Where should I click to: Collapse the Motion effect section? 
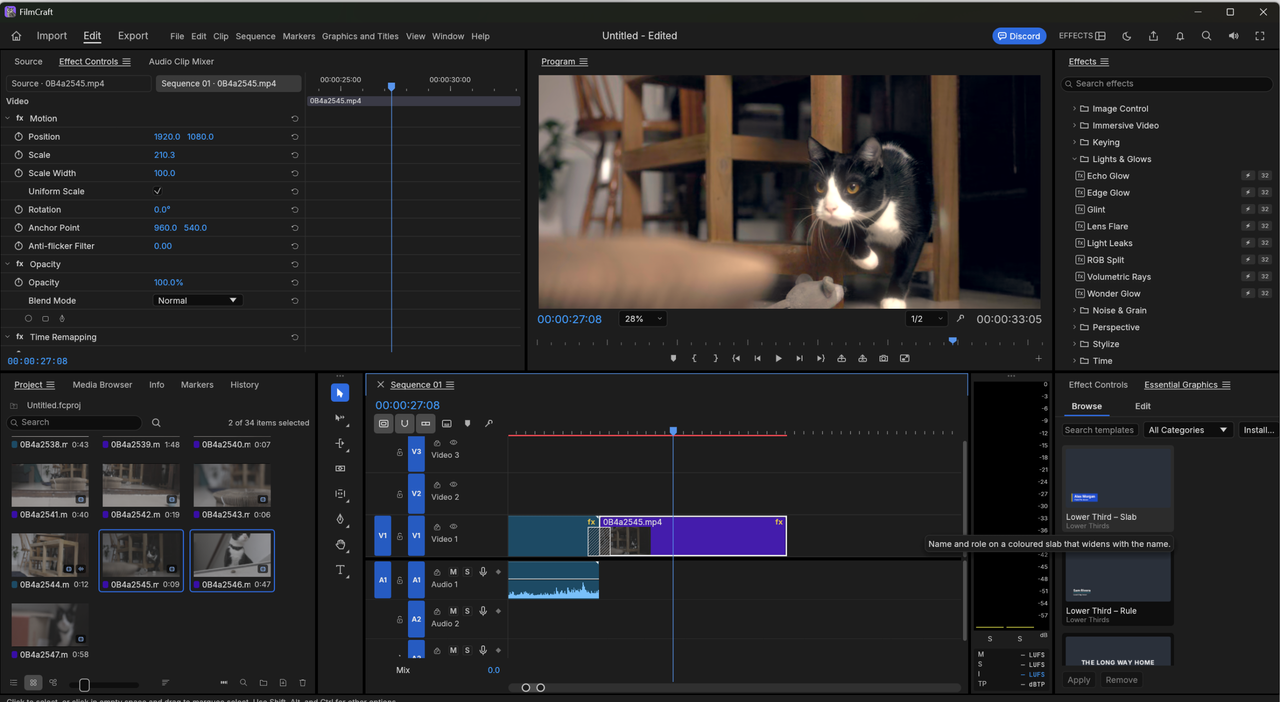point(8,118)
